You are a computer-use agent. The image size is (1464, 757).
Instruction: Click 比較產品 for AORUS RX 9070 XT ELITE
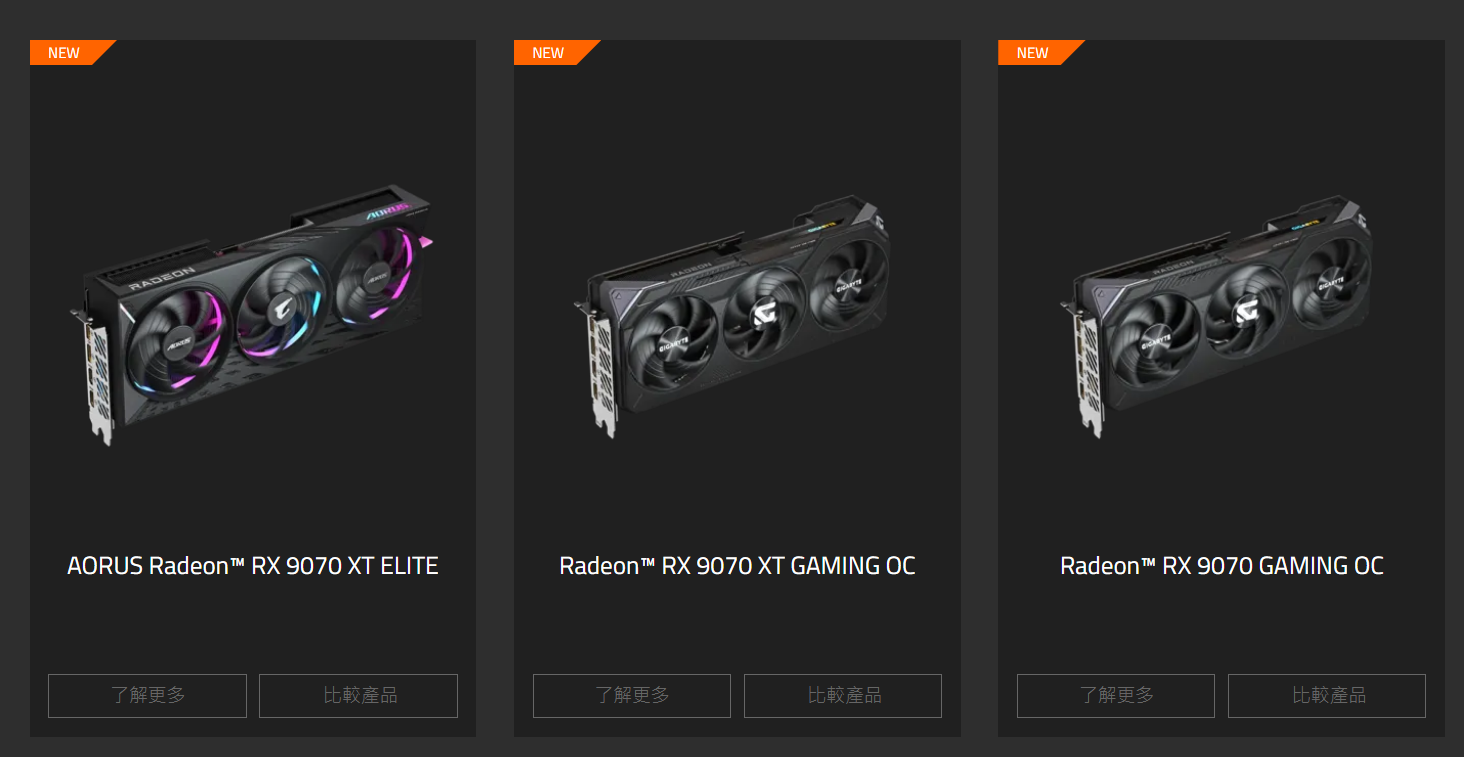pyautogui.click(x=359, y=696)
